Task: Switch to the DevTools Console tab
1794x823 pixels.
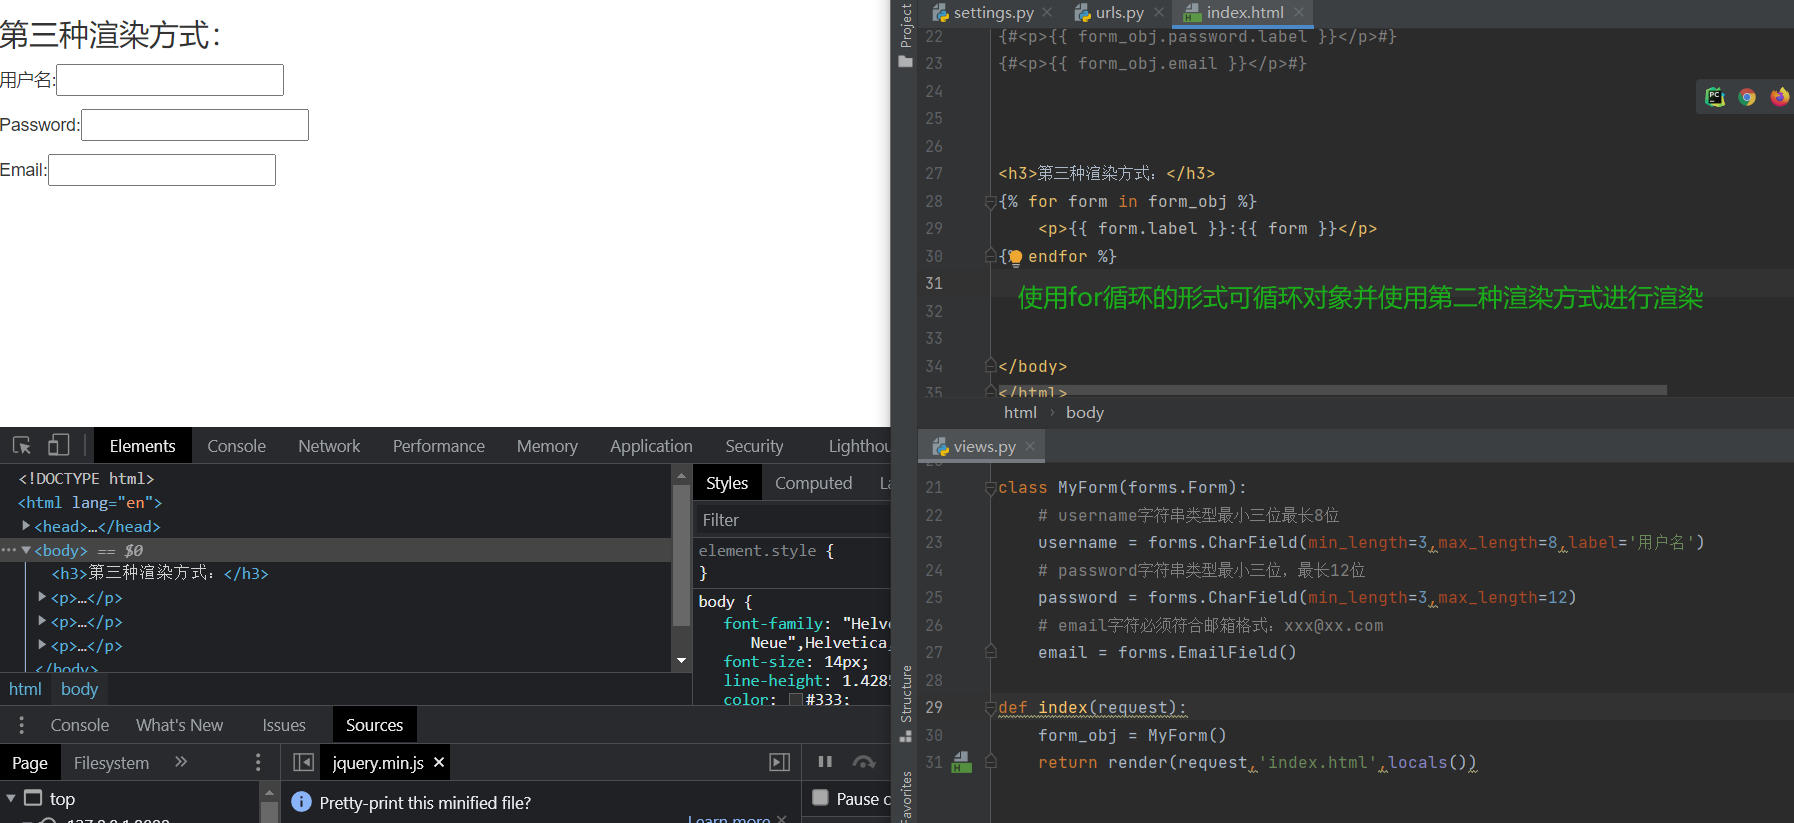Action: tap(236, 446)
